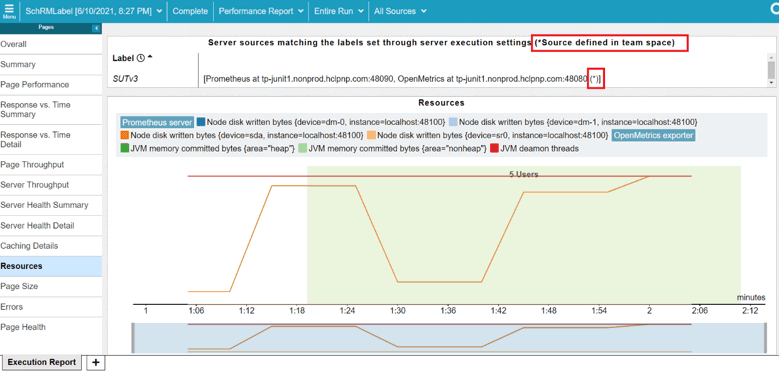Select the Resources page
This screenshot has width=780, height=371.
(51, 266)
